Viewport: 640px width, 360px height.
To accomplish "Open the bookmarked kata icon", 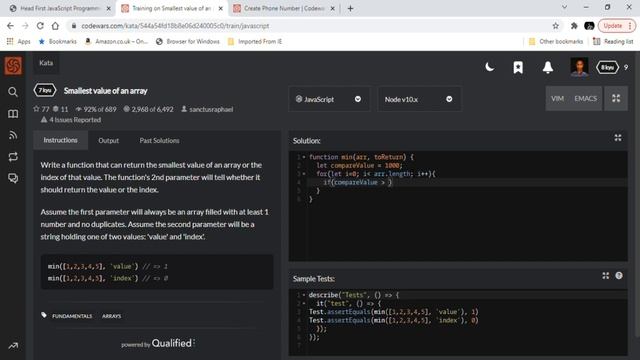I will [x=518, y=67].
